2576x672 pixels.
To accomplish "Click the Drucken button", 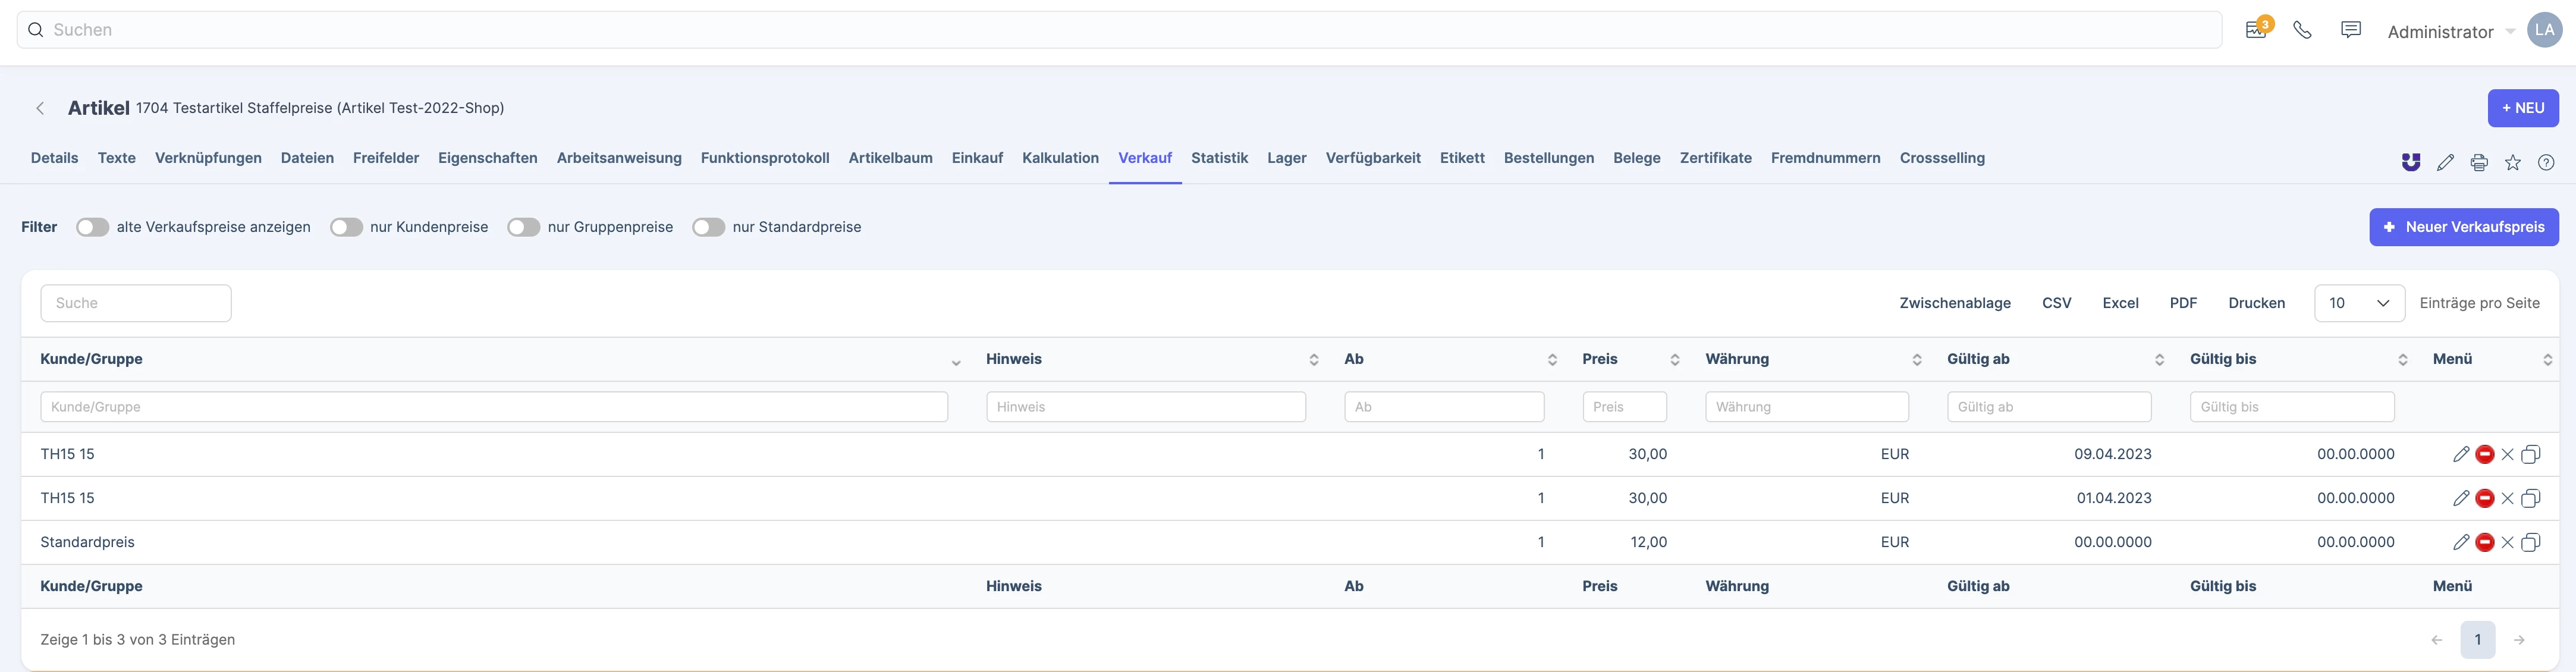I will coord(2256,303).
